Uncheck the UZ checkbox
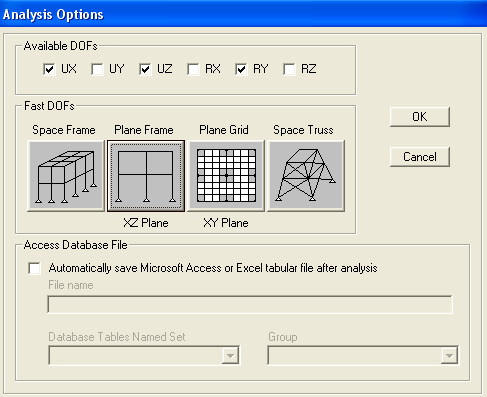The width and height of the screenshot is (487, 397). click(145, 69)
